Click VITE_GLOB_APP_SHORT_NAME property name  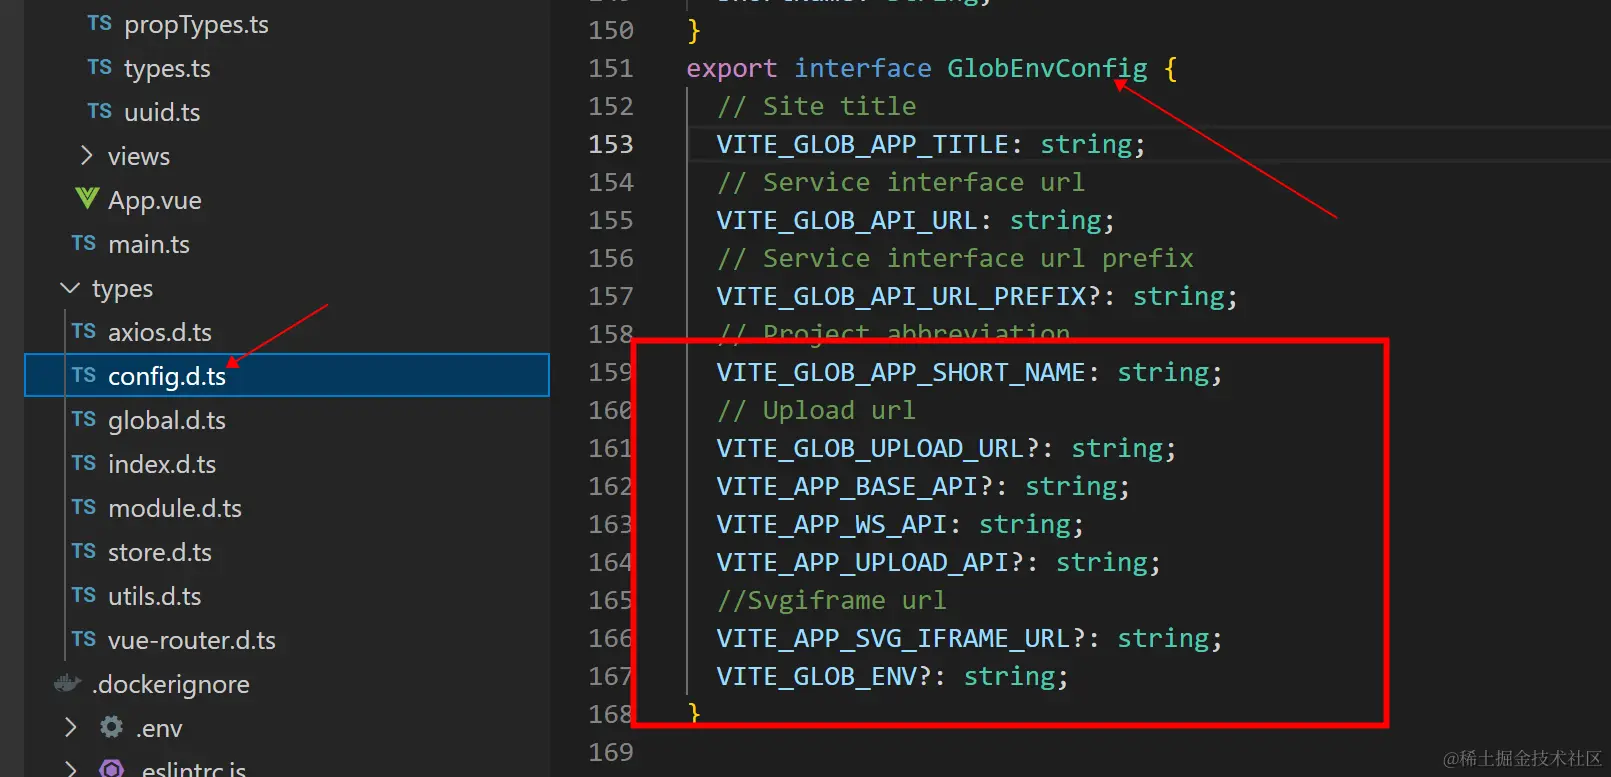point(901,372)
